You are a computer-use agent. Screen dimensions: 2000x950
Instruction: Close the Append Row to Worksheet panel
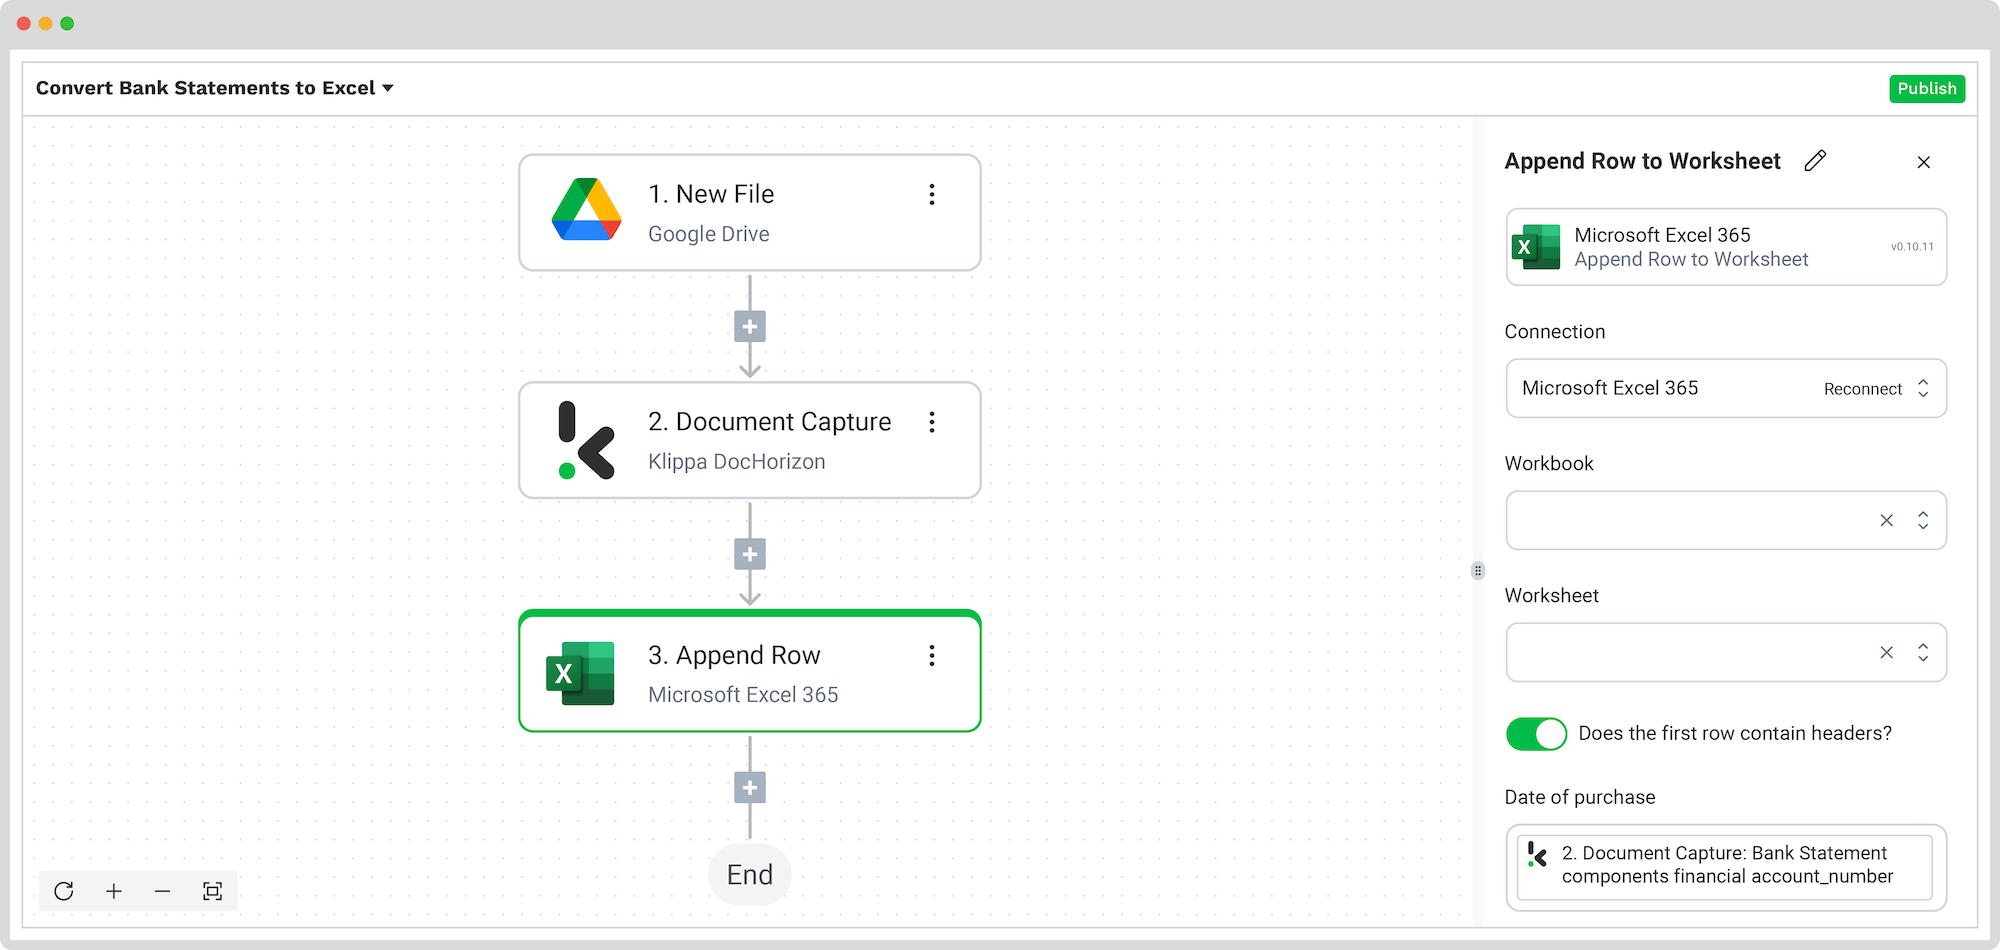1923,162
